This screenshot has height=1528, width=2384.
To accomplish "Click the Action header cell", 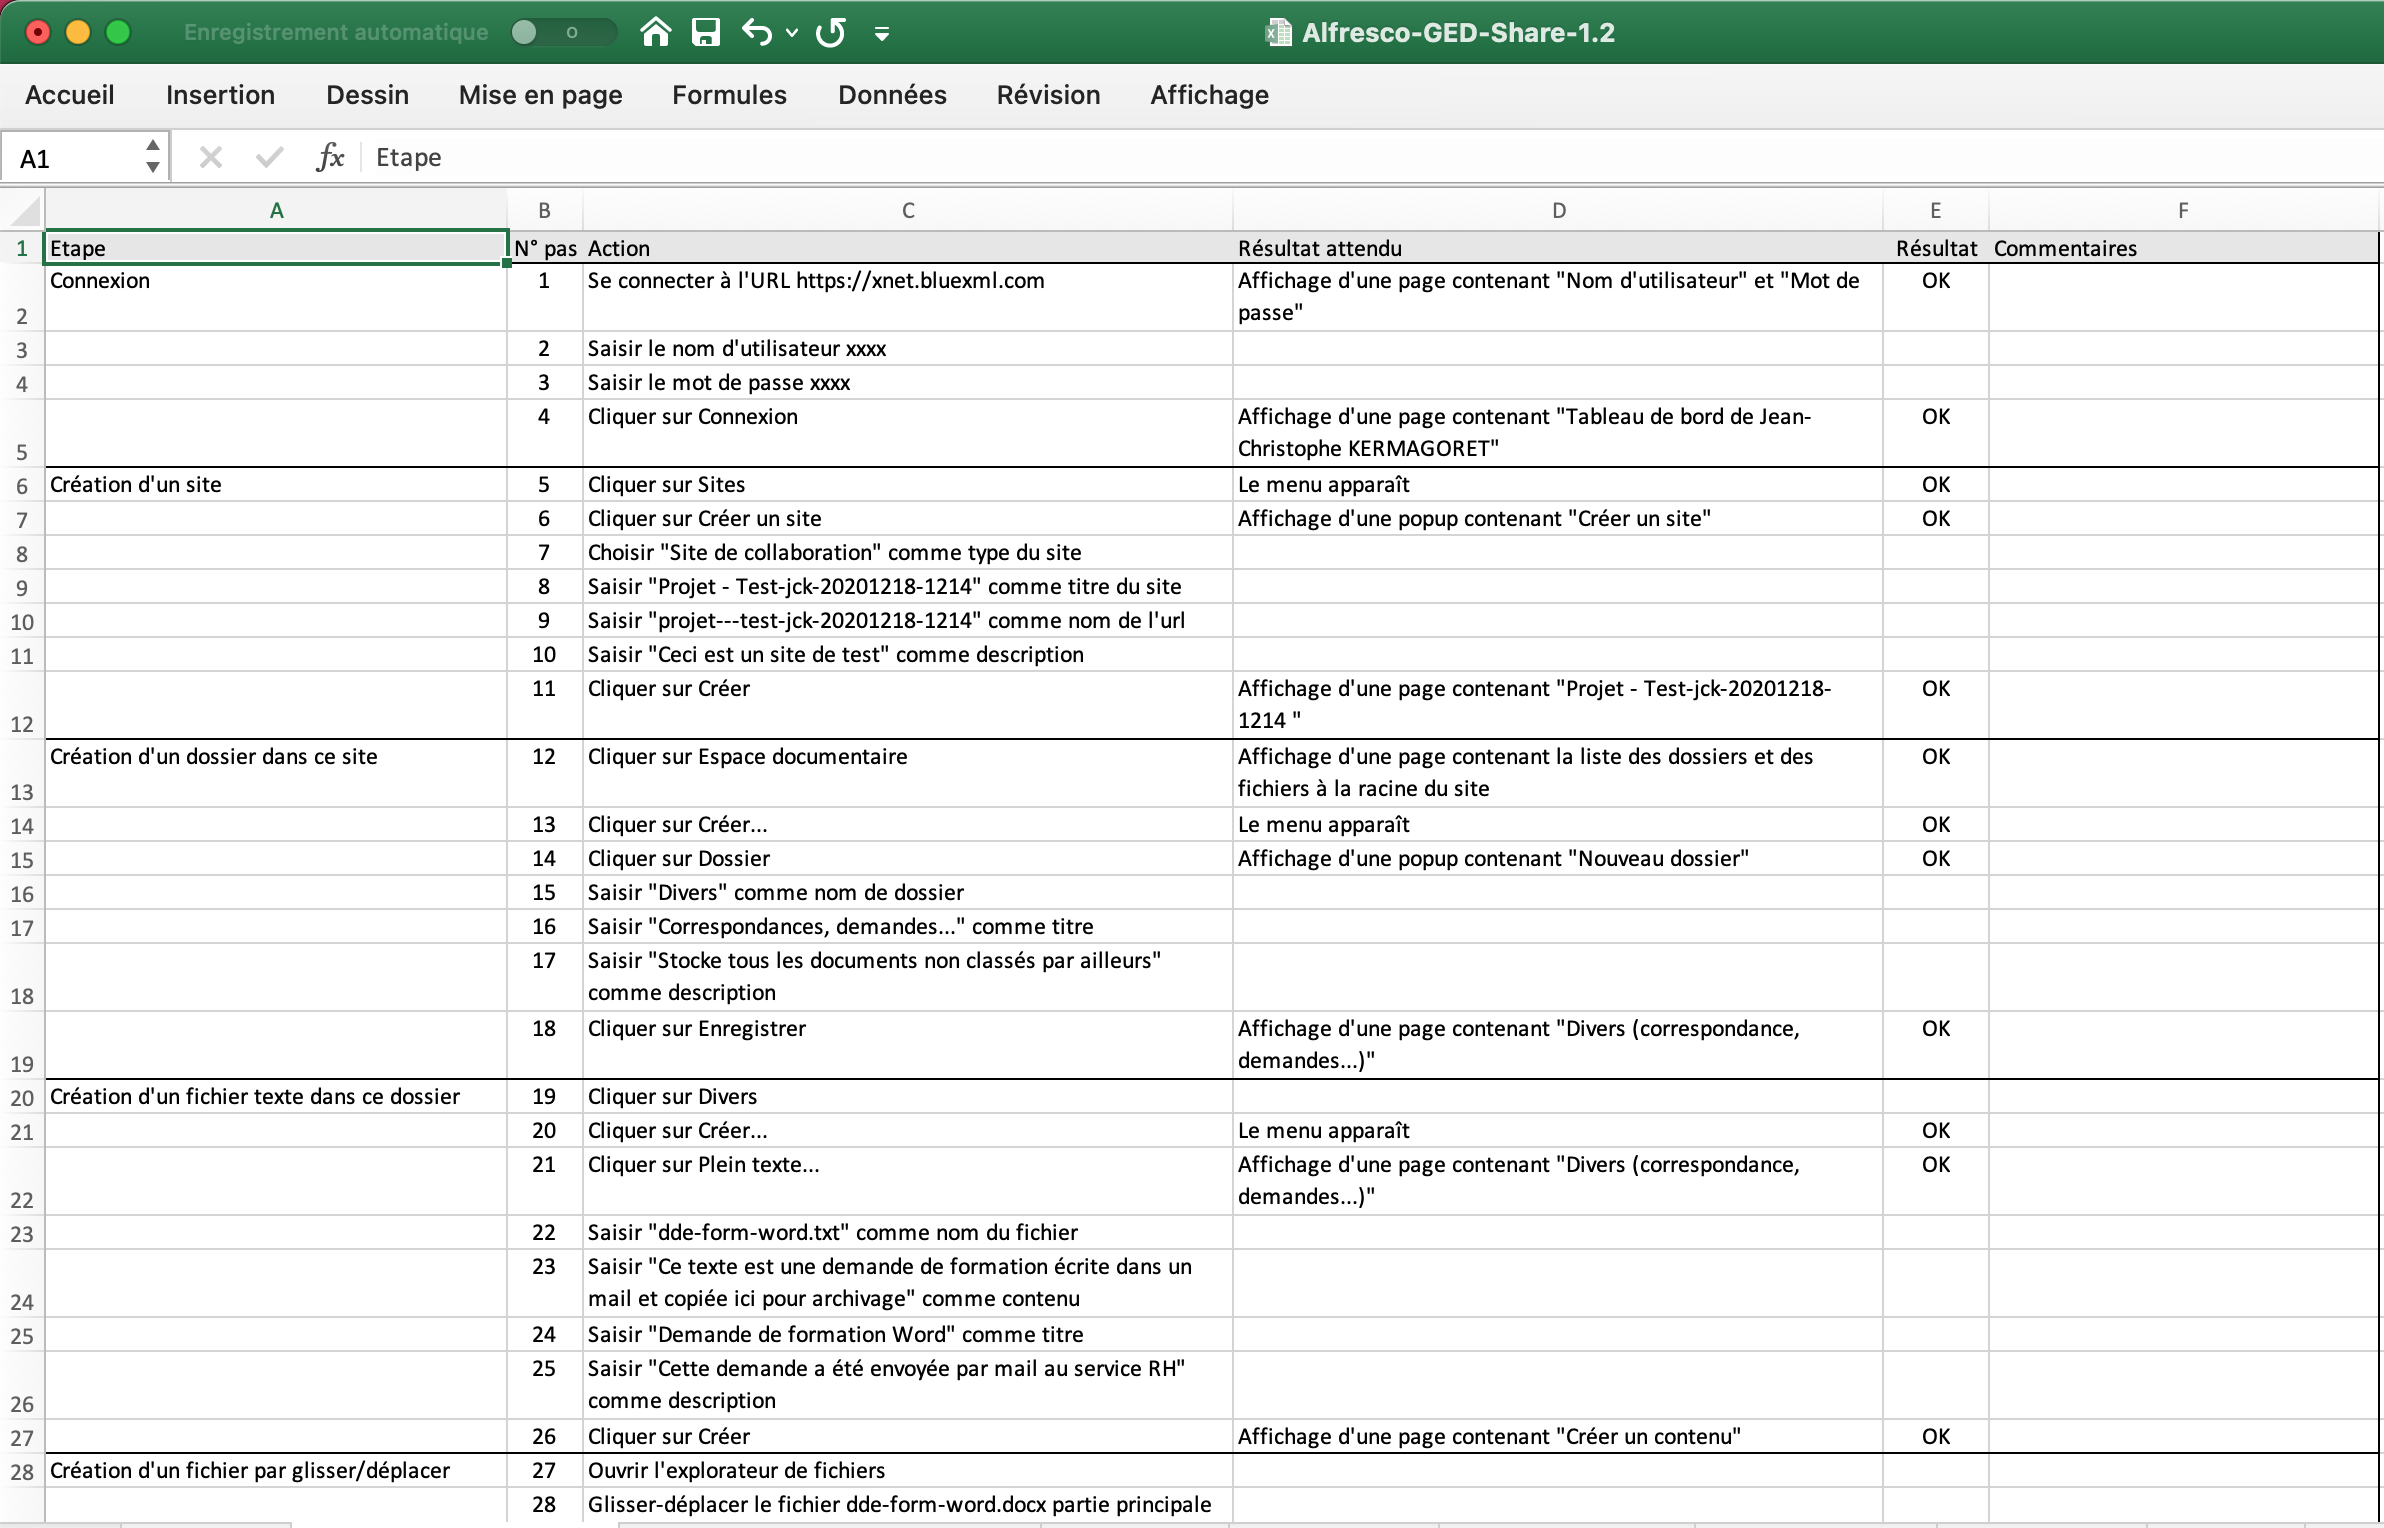I will 907,248.
